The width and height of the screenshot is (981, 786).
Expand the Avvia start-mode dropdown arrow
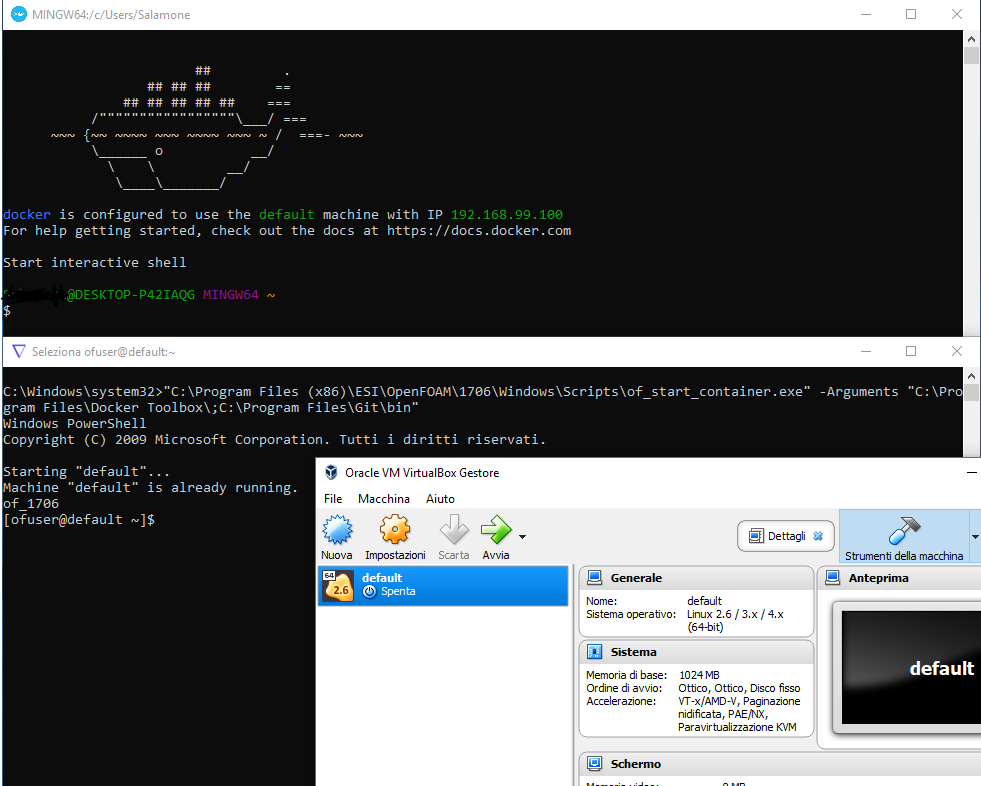(x=522, y=537)
